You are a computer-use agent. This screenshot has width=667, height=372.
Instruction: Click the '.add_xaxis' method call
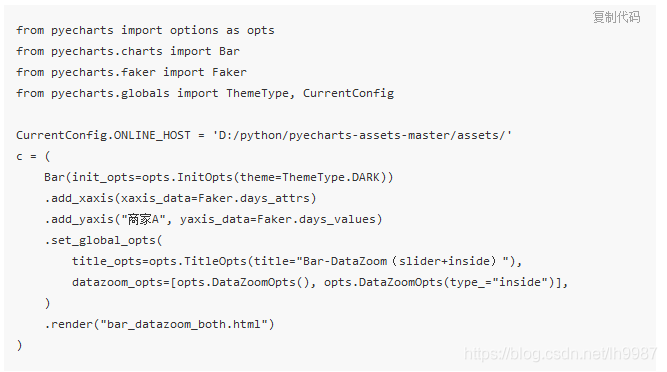tap(79, 199)
